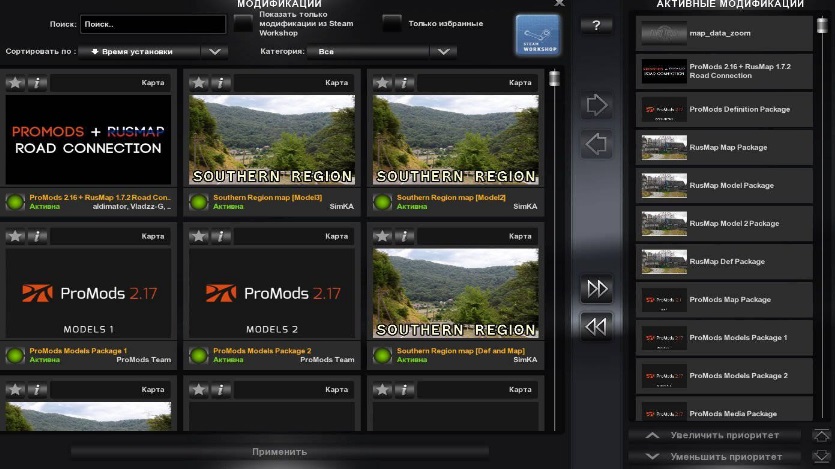Click the right arrow to activate mod
This screenshot has height=469, width=835.
[x=597, y=105]
